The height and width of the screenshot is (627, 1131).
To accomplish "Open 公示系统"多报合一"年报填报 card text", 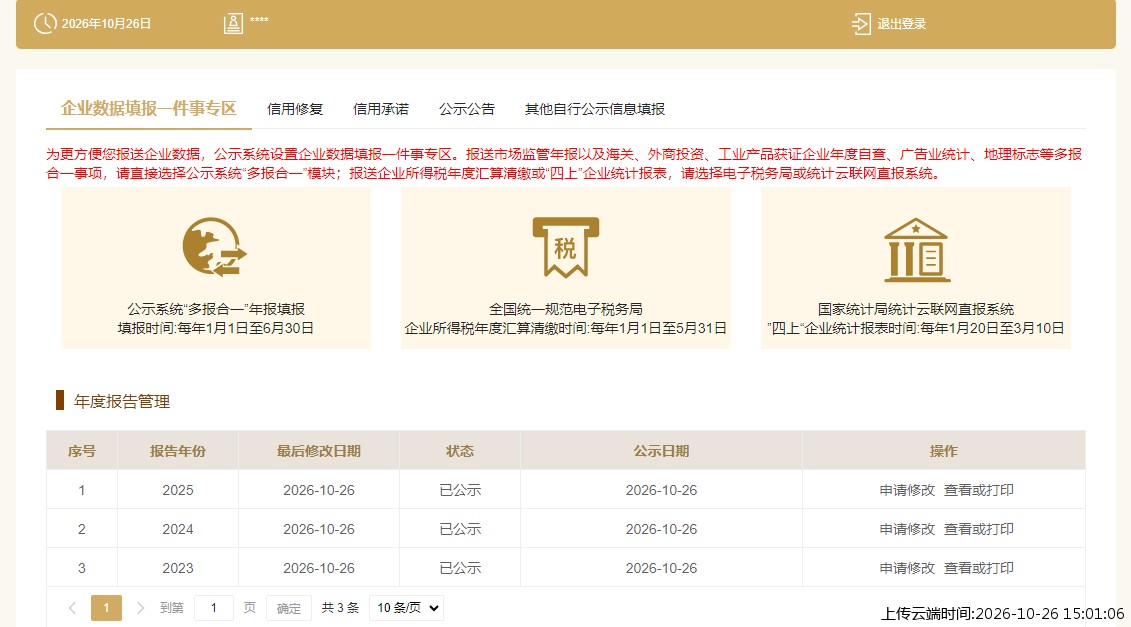I will (216, 309).
